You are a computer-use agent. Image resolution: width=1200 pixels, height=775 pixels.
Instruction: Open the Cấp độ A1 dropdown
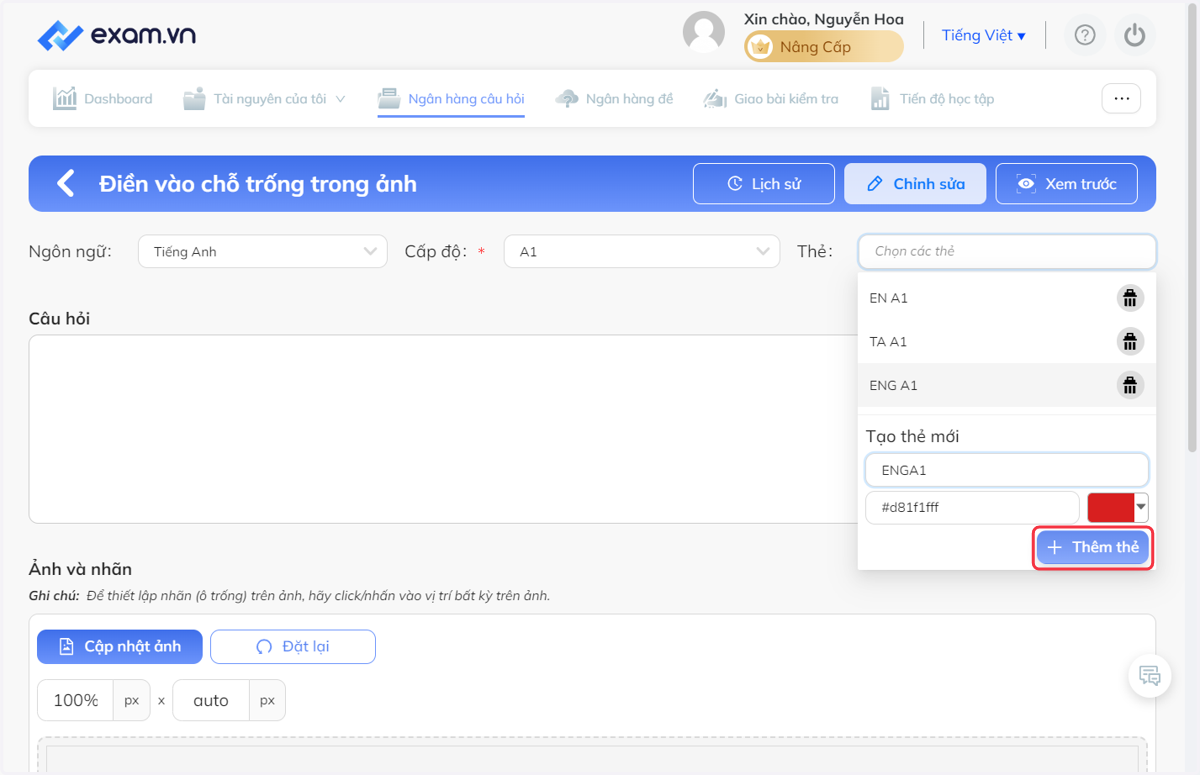642,251
